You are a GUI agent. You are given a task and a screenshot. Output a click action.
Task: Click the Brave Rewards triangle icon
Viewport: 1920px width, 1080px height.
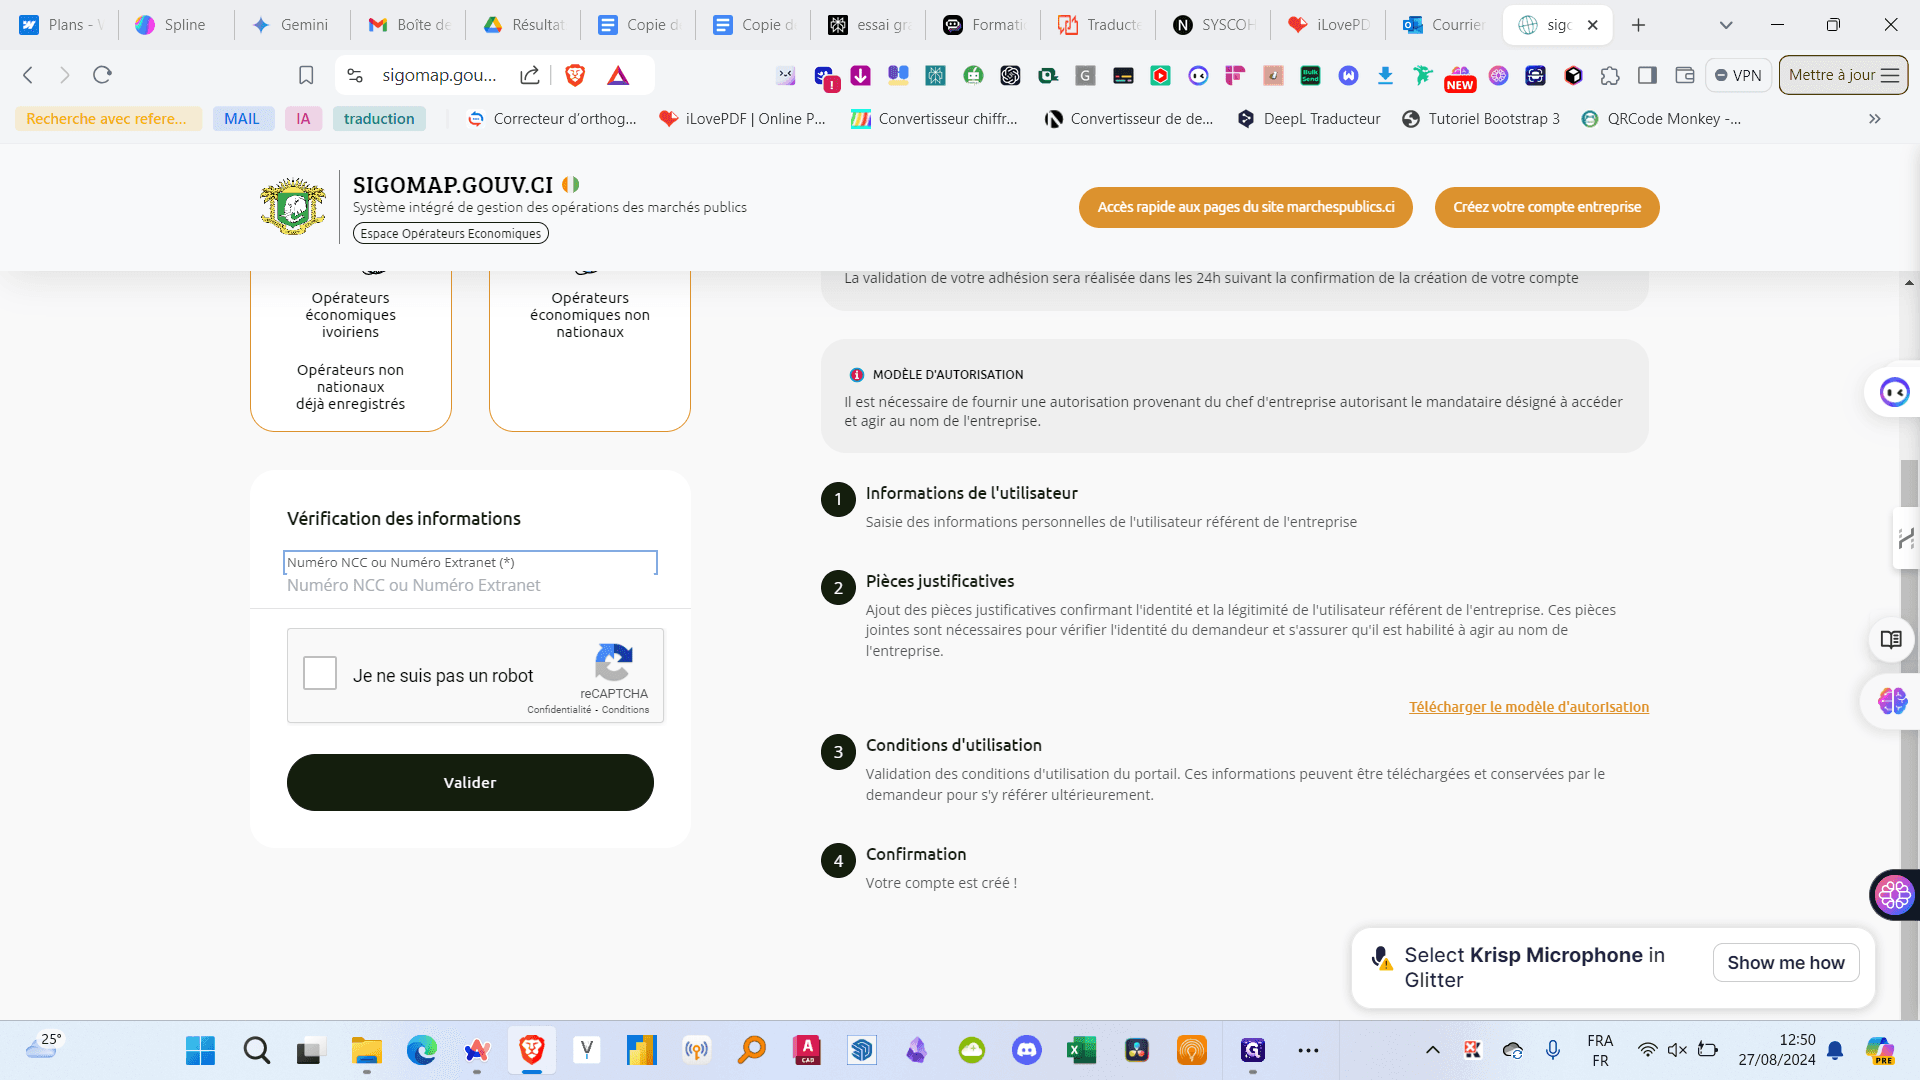click(618, 75)
